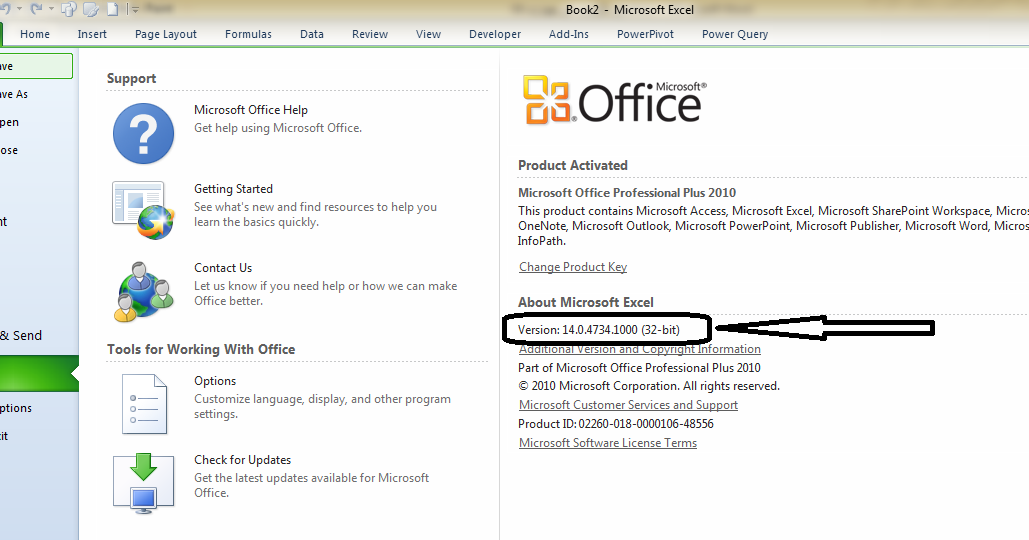Open the Developer tab
This screenshot has height=540, width=1029.
pos(495,34)
